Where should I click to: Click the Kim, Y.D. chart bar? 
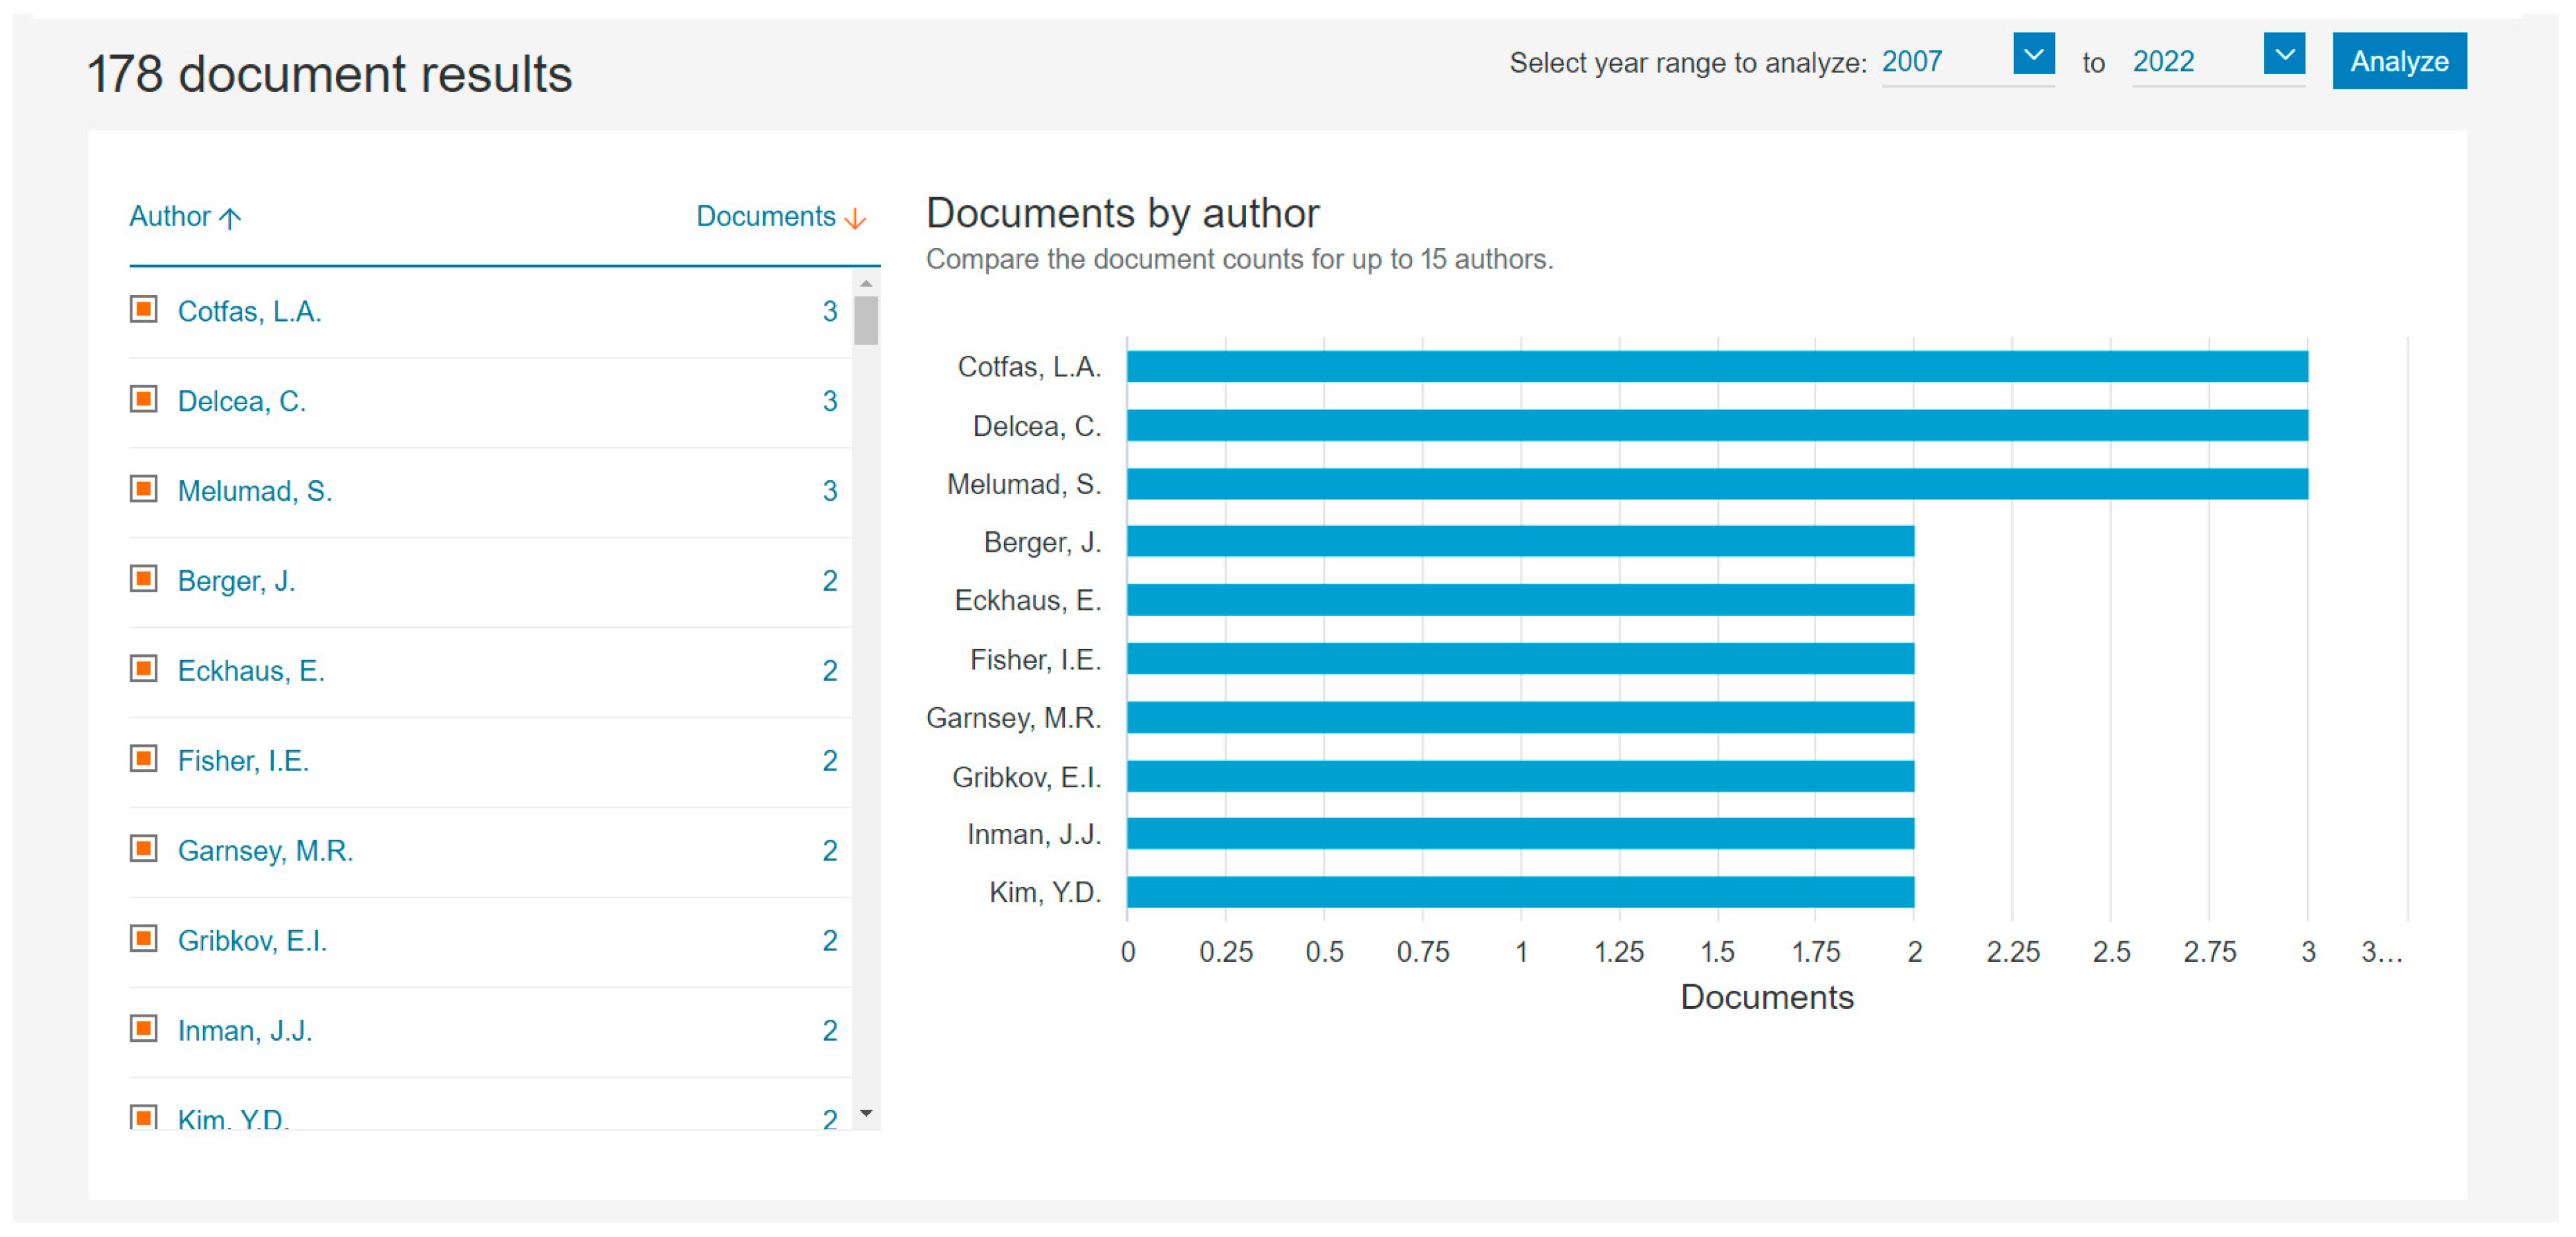[x=1520, y=892]
